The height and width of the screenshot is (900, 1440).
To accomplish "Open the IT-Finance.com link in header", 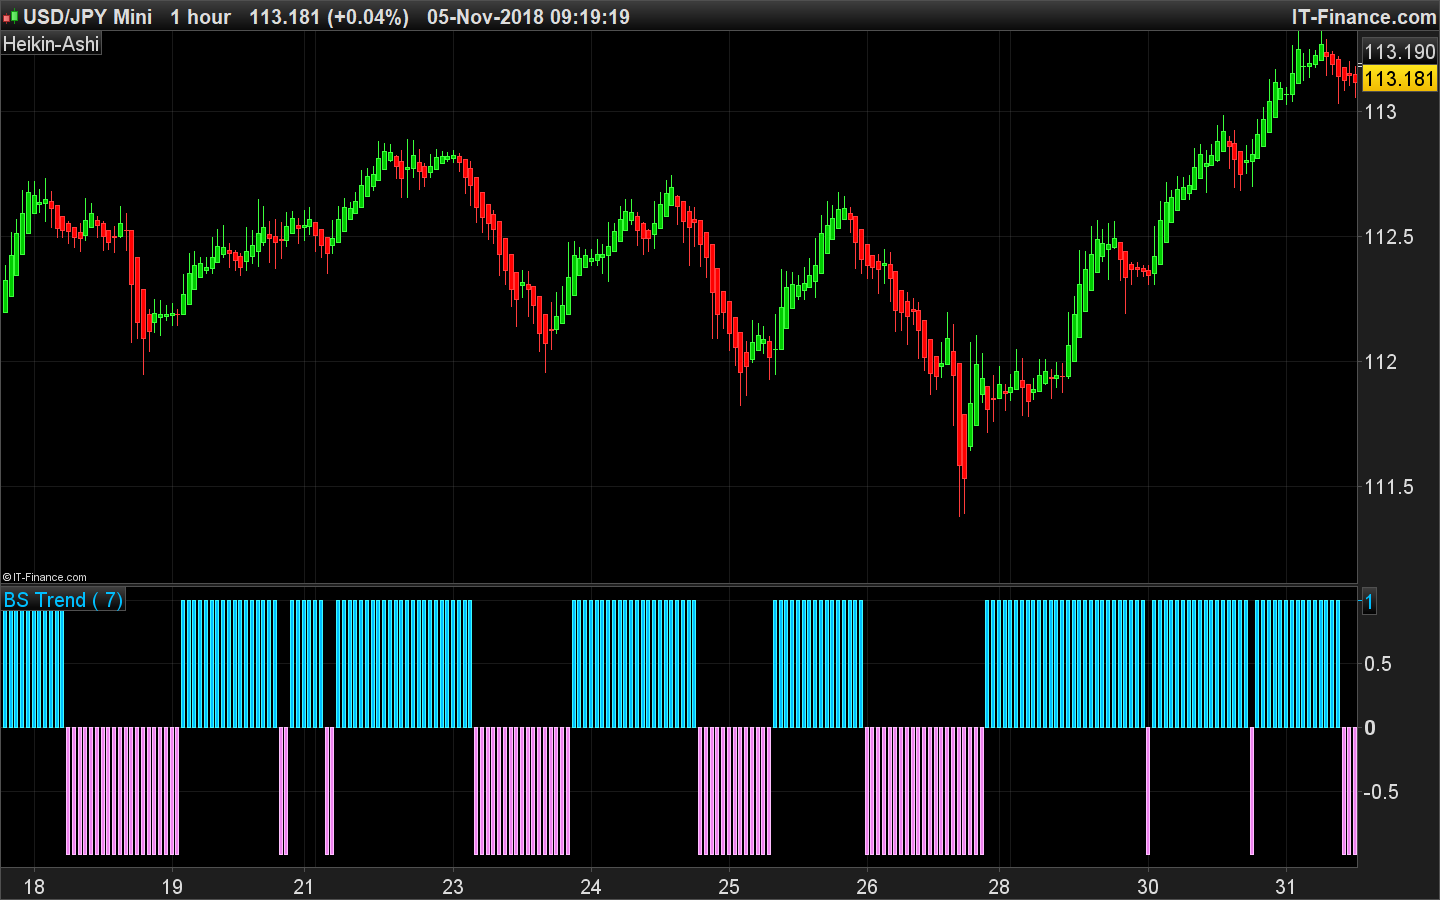I will (x=1363, y=17).
